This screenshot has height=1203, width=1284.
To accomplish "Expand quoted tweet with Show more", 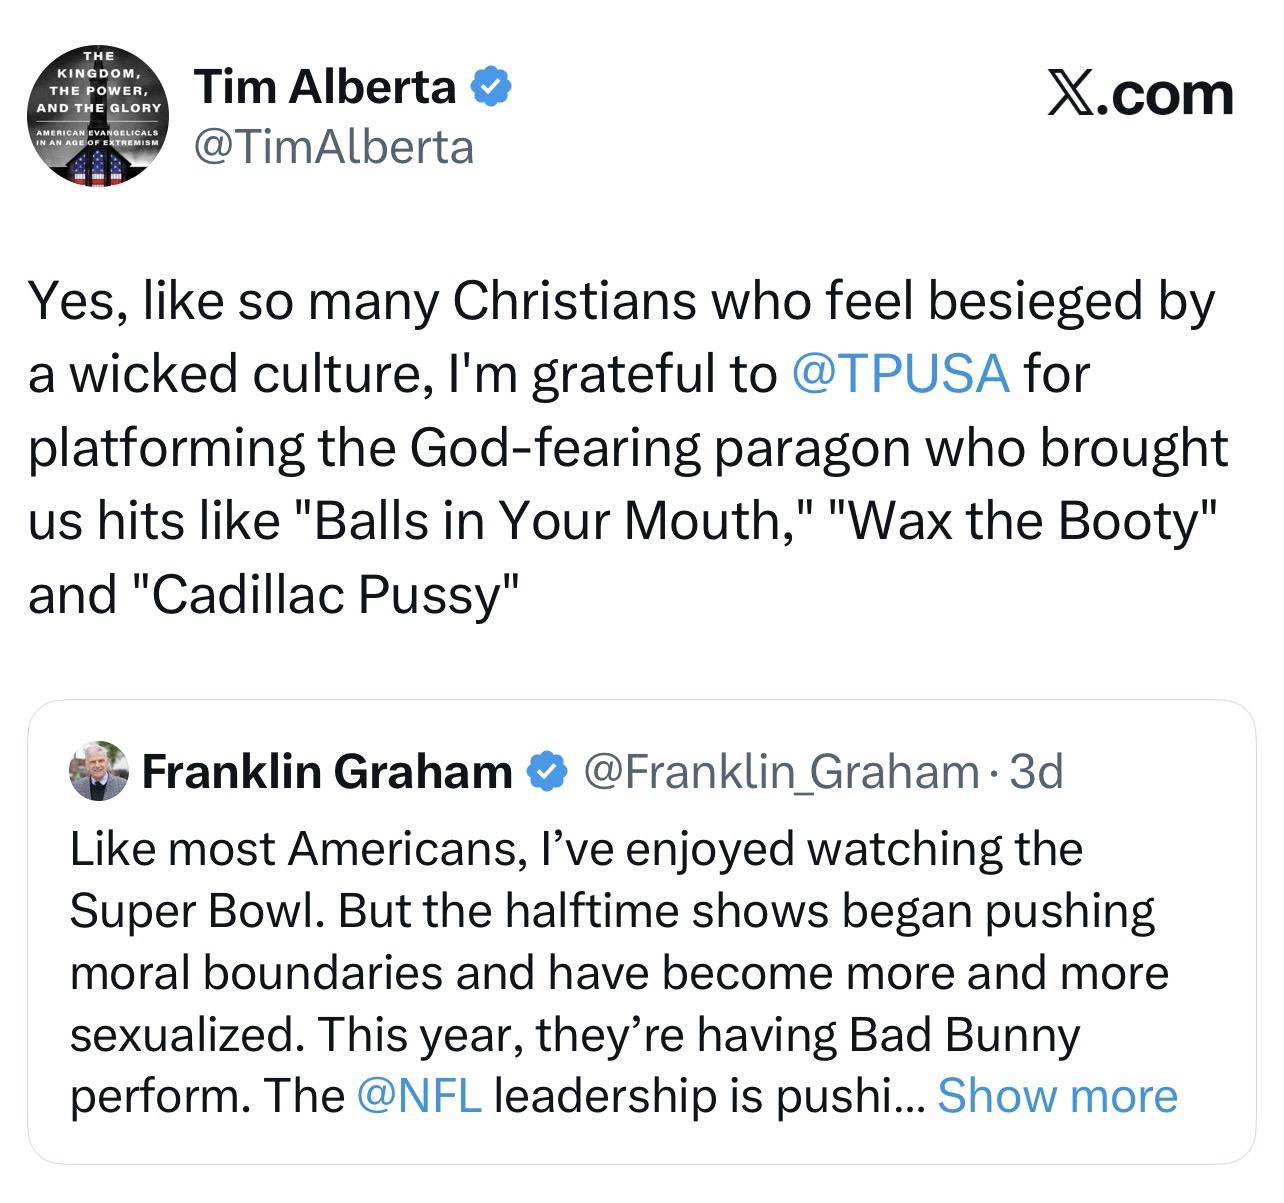I will click(1057, 1095).
